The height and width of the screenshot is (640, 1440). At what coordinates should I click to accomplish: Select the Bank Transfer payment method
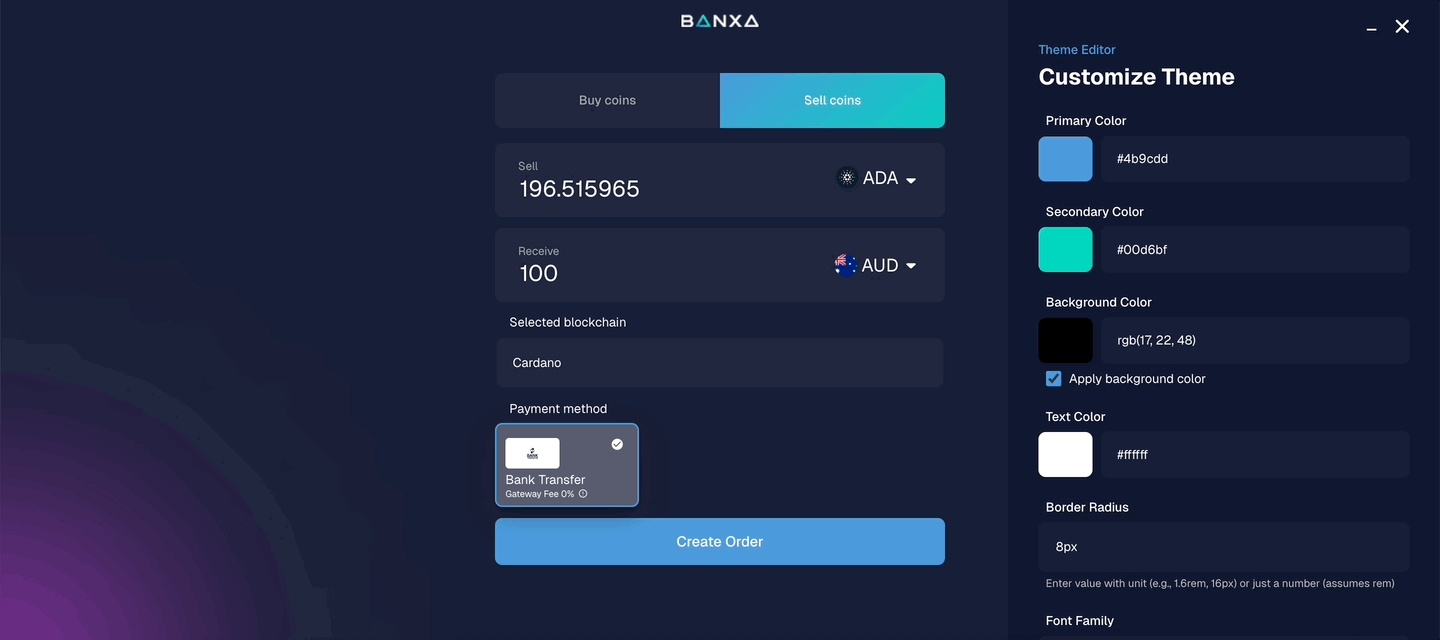click(567, 465)
